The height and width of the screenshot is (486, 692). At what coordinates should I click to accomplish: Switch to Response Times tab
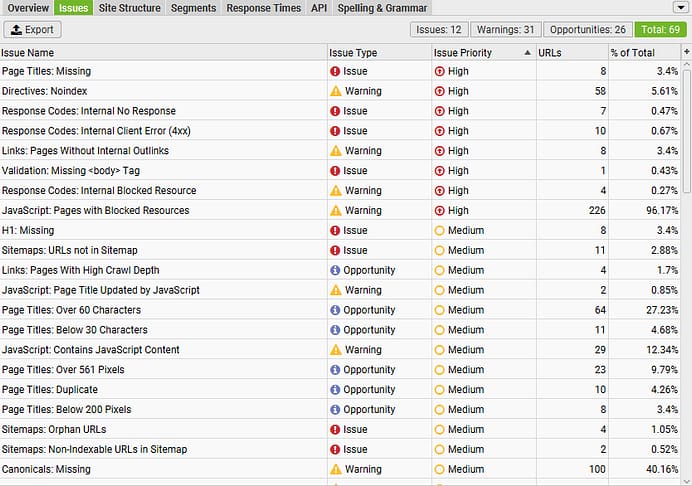(x=263, y=8)
